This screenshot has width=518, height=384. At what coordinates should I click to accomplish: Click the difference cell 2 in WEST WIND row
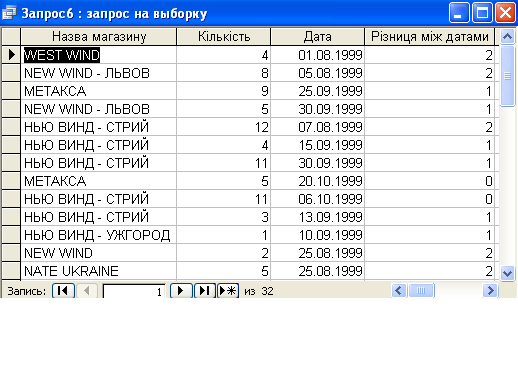pyautogui.click(x=430, y=55)
